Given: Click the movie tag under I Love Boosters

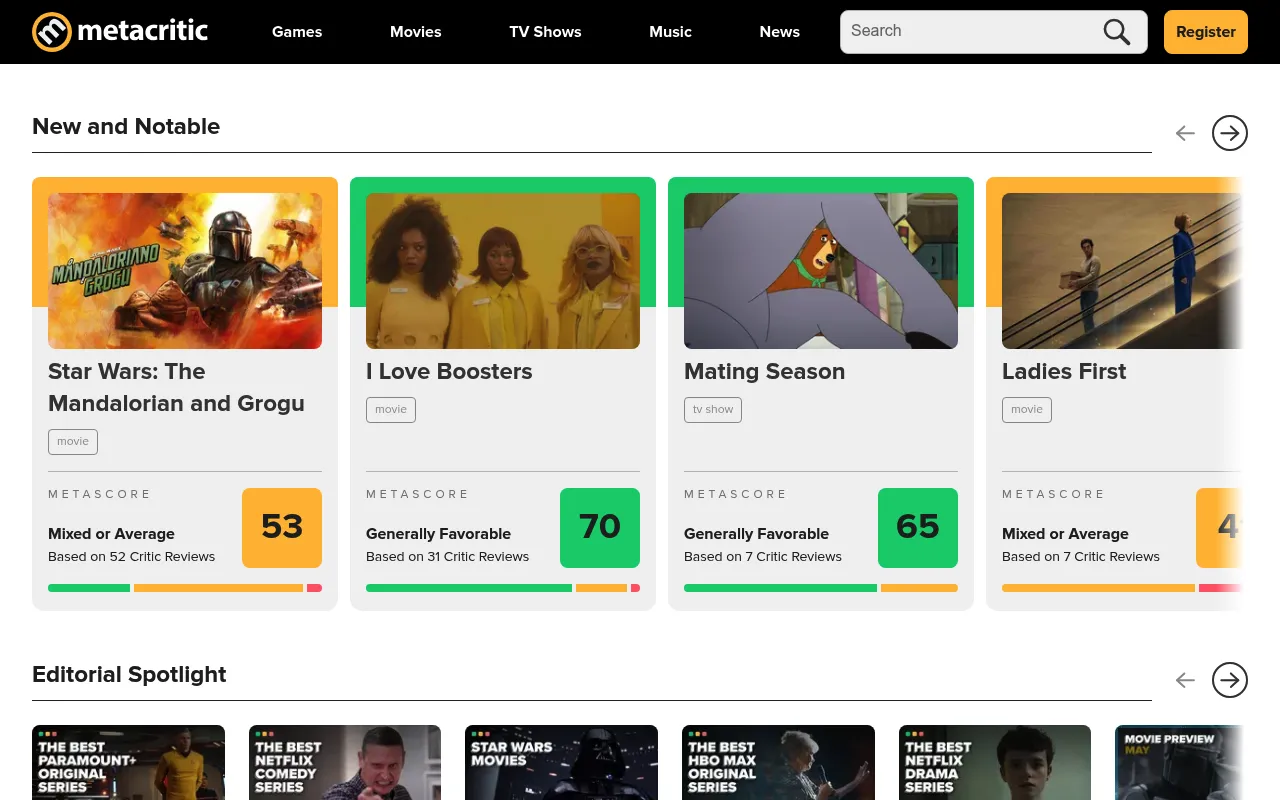Looking at the screenshot, I should (x=391, y=409).
